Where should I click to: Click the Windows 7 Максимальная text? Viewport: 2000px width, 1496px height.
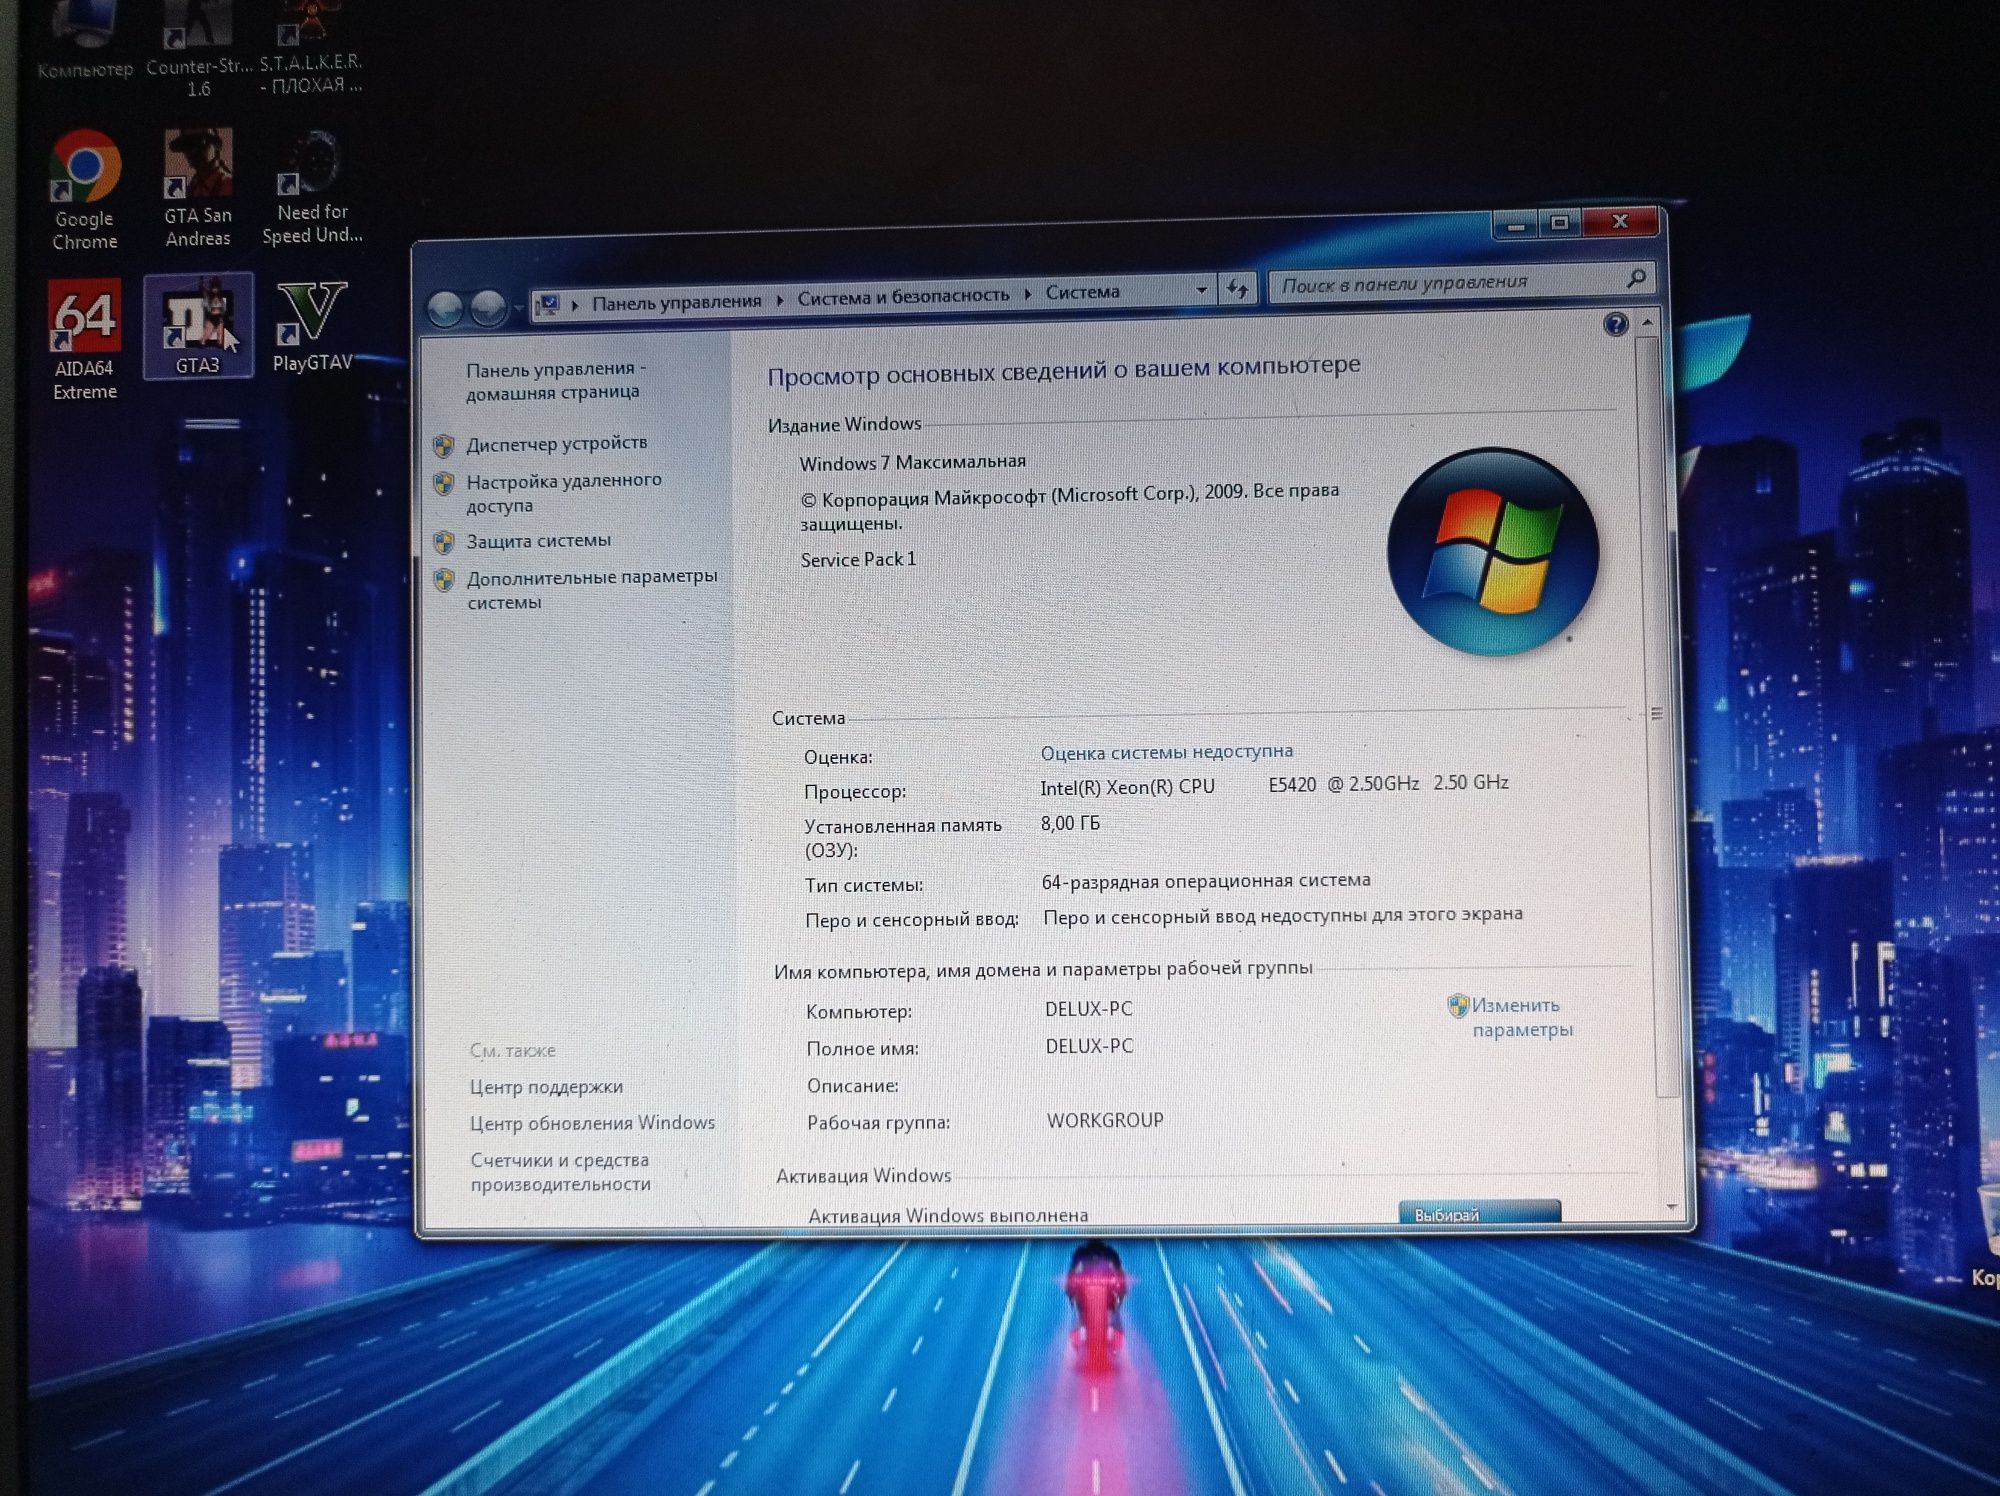coord(912,462)
